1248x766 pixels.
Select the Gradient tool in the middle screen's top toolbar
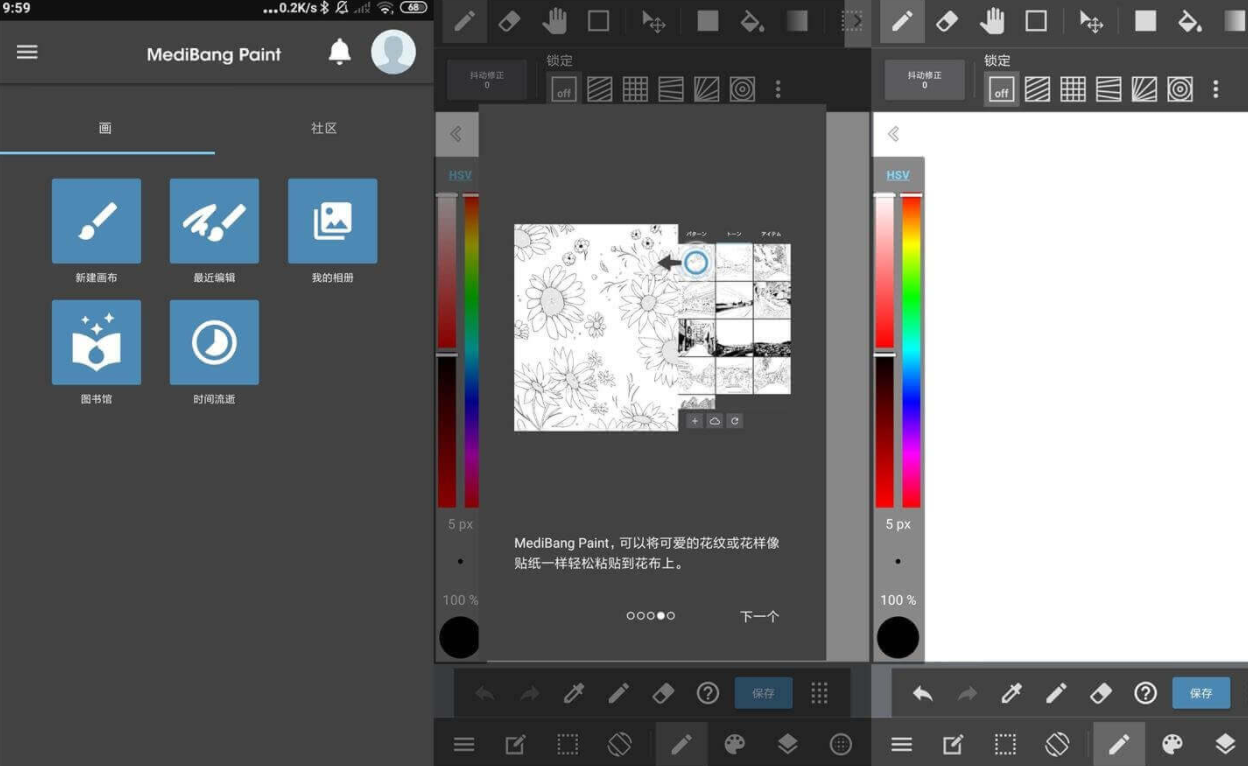(x=797, y=22)
